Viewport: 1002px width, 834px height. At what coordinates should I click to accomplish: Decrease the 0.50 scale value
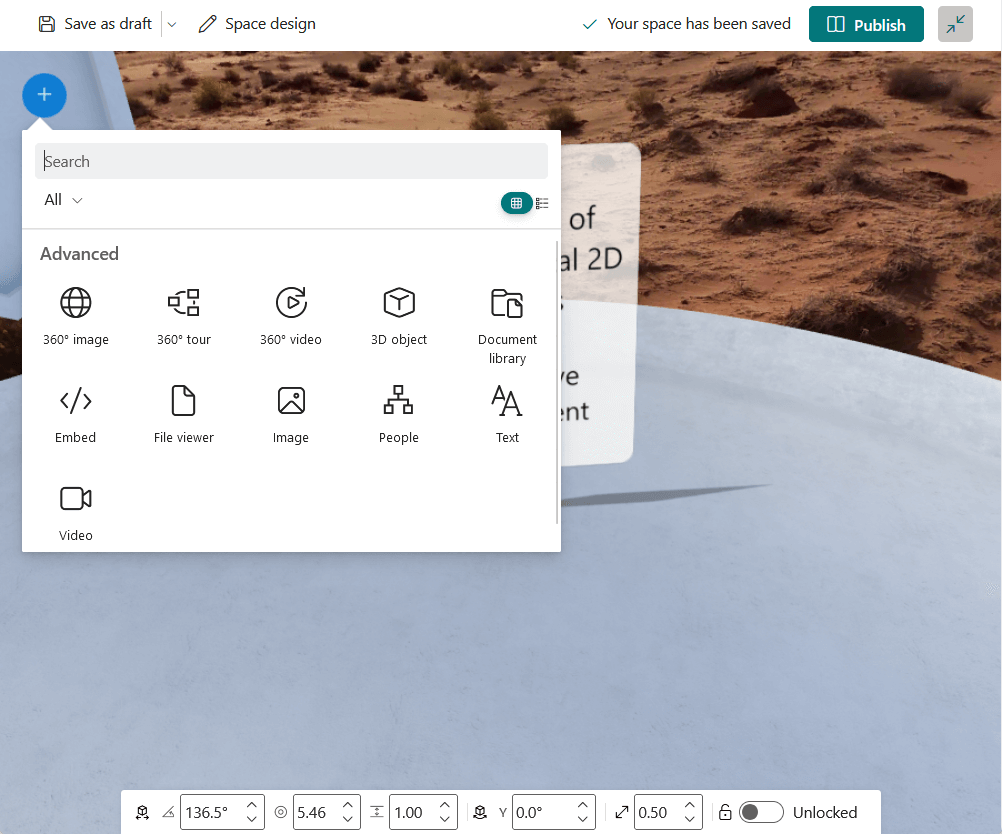pos(690,820)
